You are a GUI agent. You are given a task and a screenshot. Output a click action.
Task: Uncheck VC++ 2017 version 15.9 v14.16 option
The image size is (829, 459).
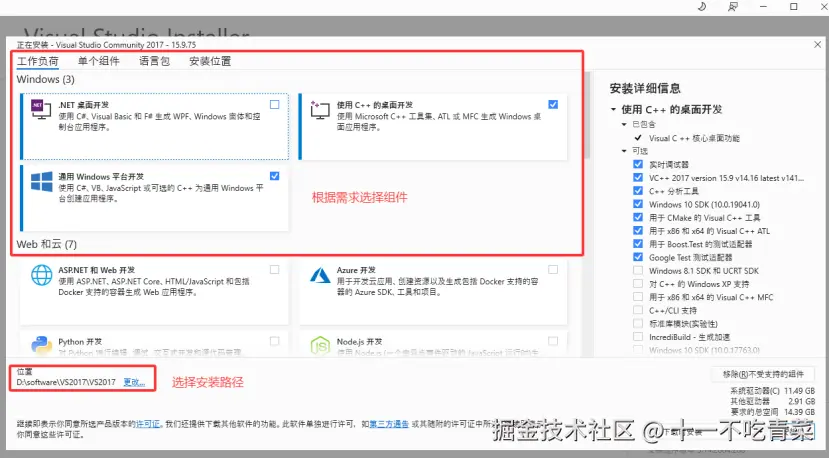coord(638,178)
